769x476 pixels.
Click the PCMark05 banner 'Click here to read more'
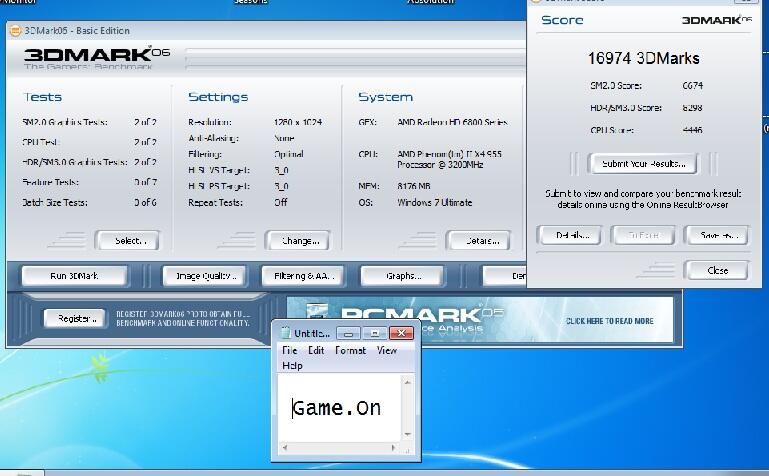pyautogui.click(x=610, y=321)
